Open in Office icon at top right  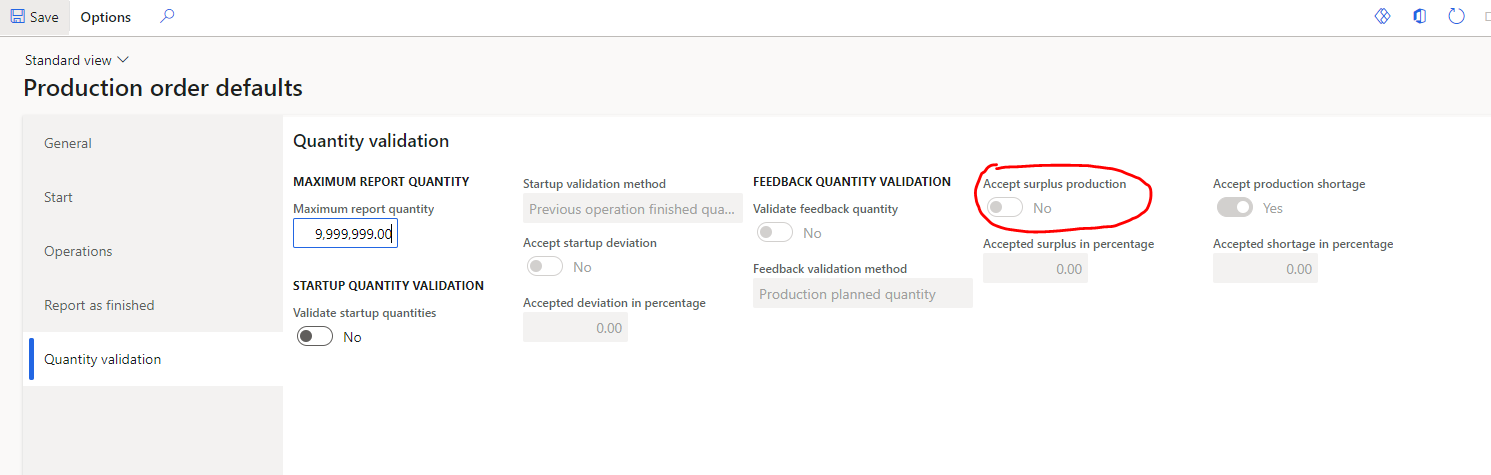1419,16
